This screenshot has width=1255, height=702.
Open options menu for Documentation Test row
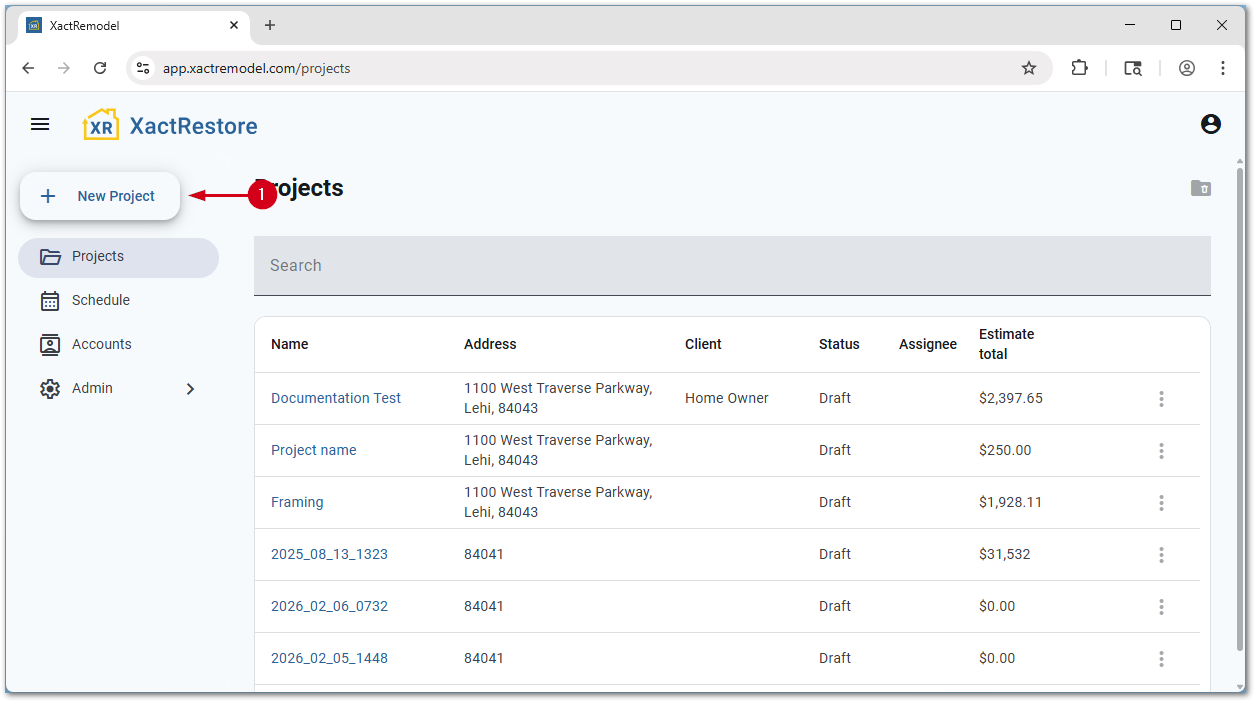tap(1161, 399)
